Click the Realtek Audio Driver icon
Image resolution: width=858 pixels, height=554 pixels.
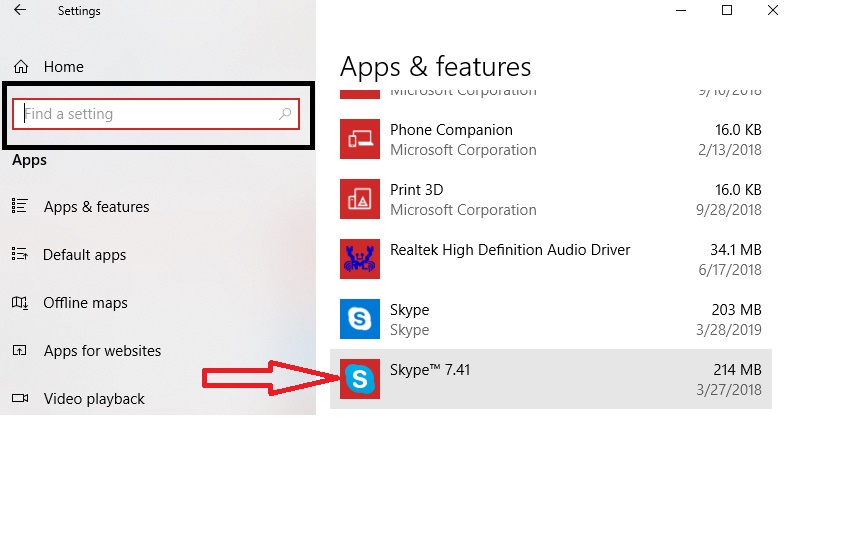tap(359, 260)
